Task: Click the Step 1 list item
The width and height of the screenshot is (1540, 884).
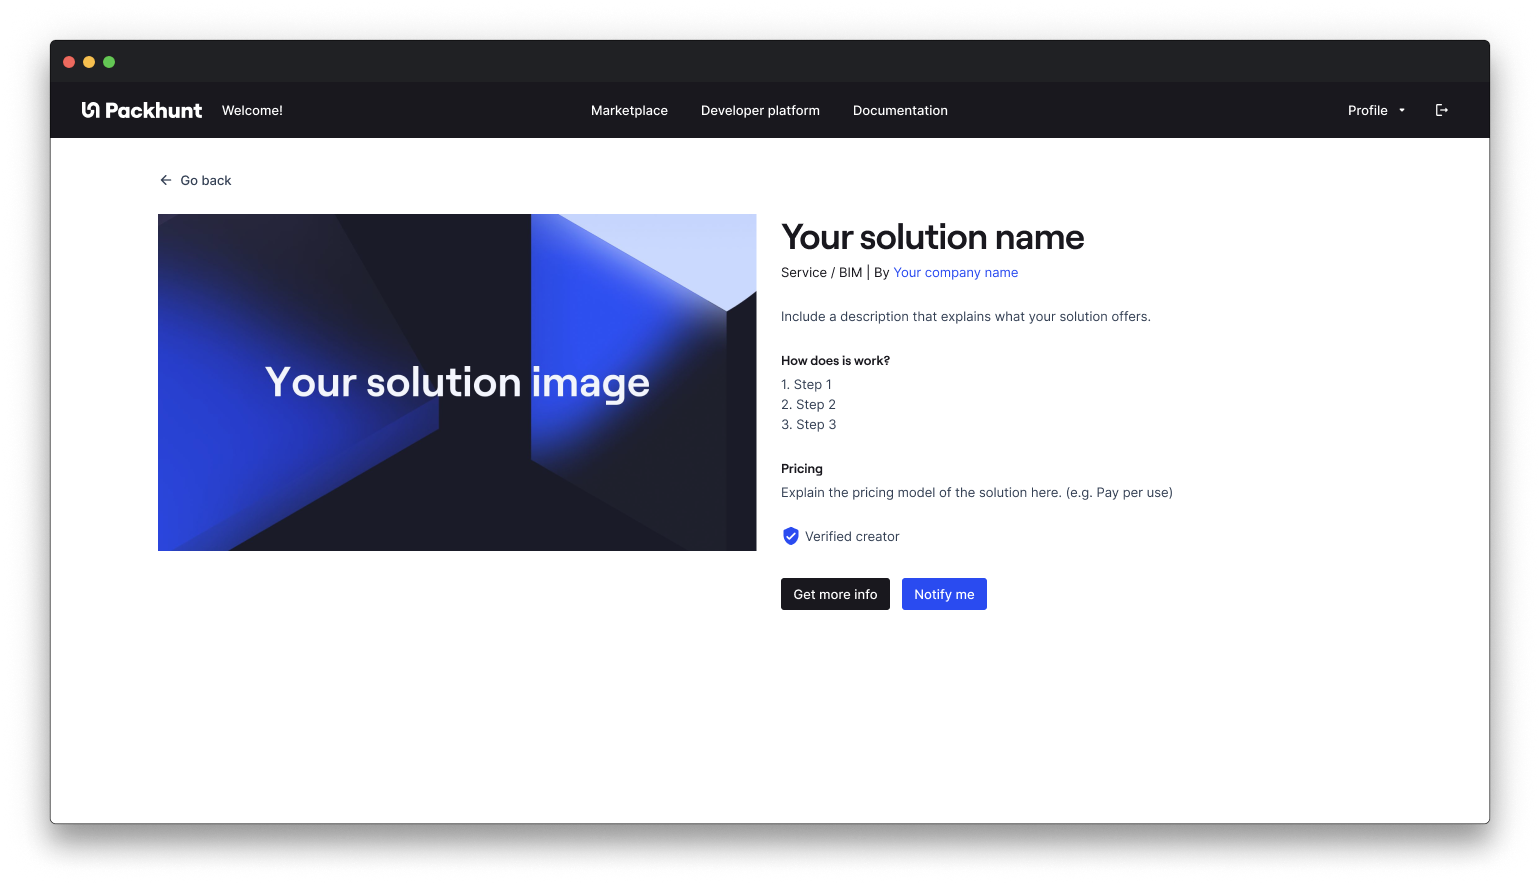Action: [806, 384]
